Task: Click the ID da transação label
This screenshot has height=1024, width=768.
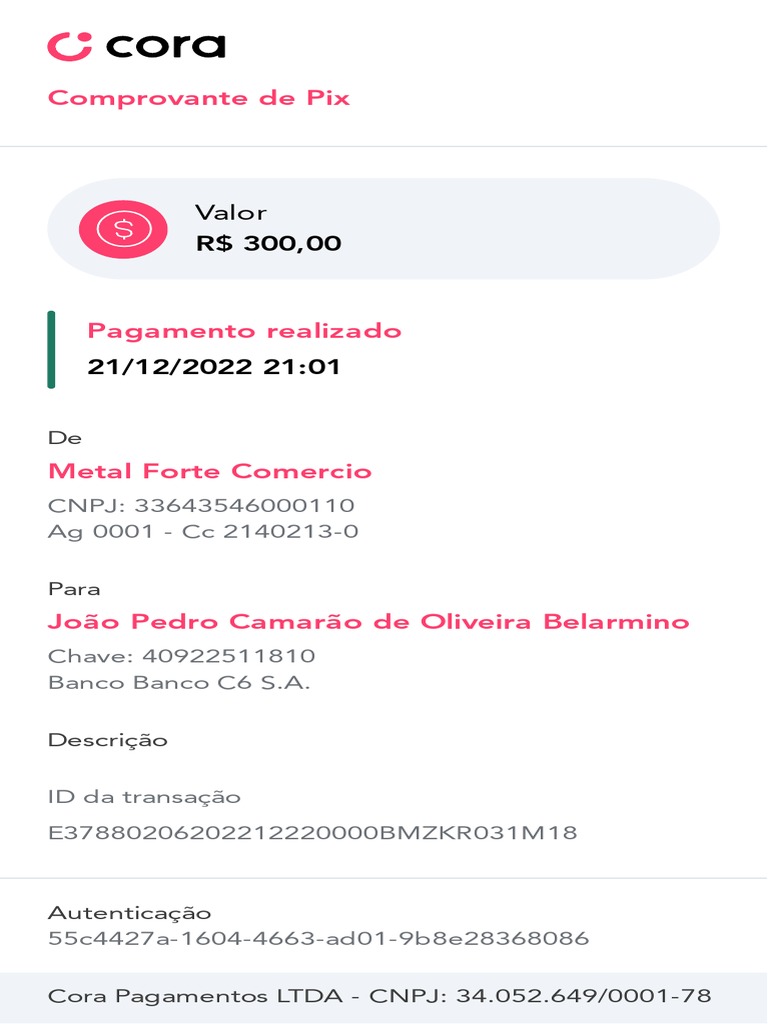Action: (x=144, y=797)
